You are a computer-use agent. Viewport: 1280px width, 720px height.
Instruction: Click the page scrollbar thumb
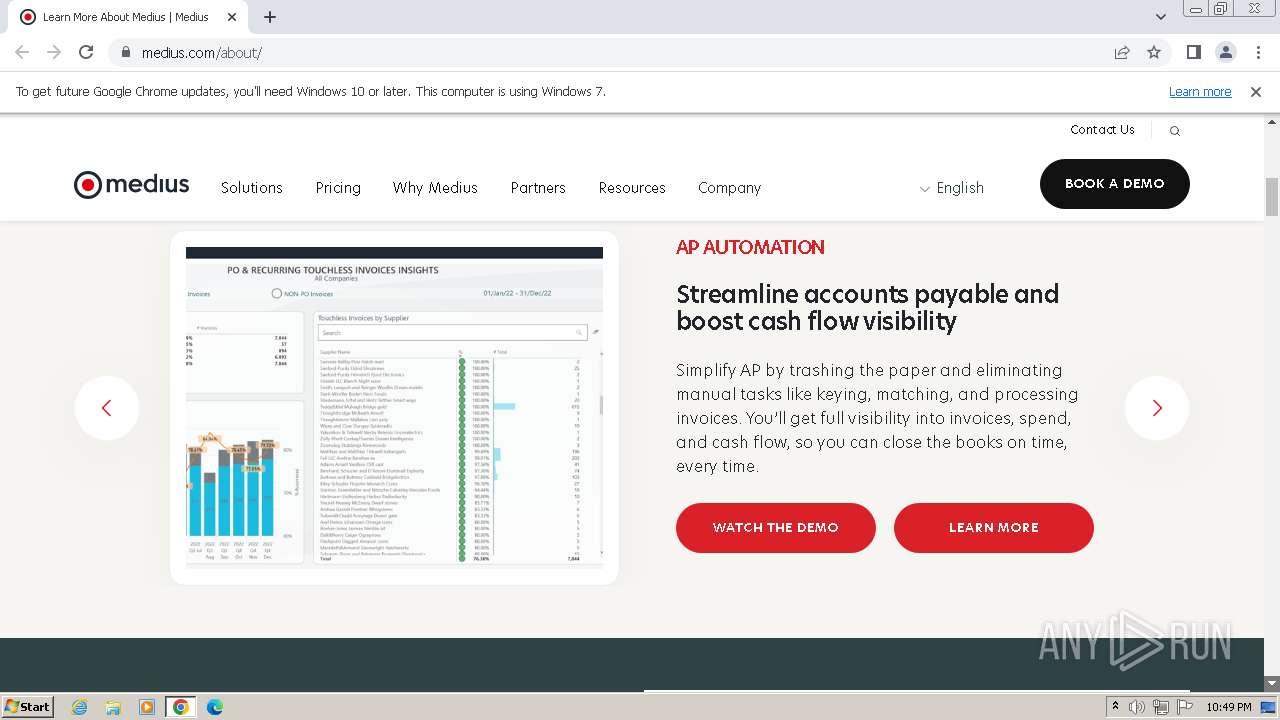point(1272,197)
